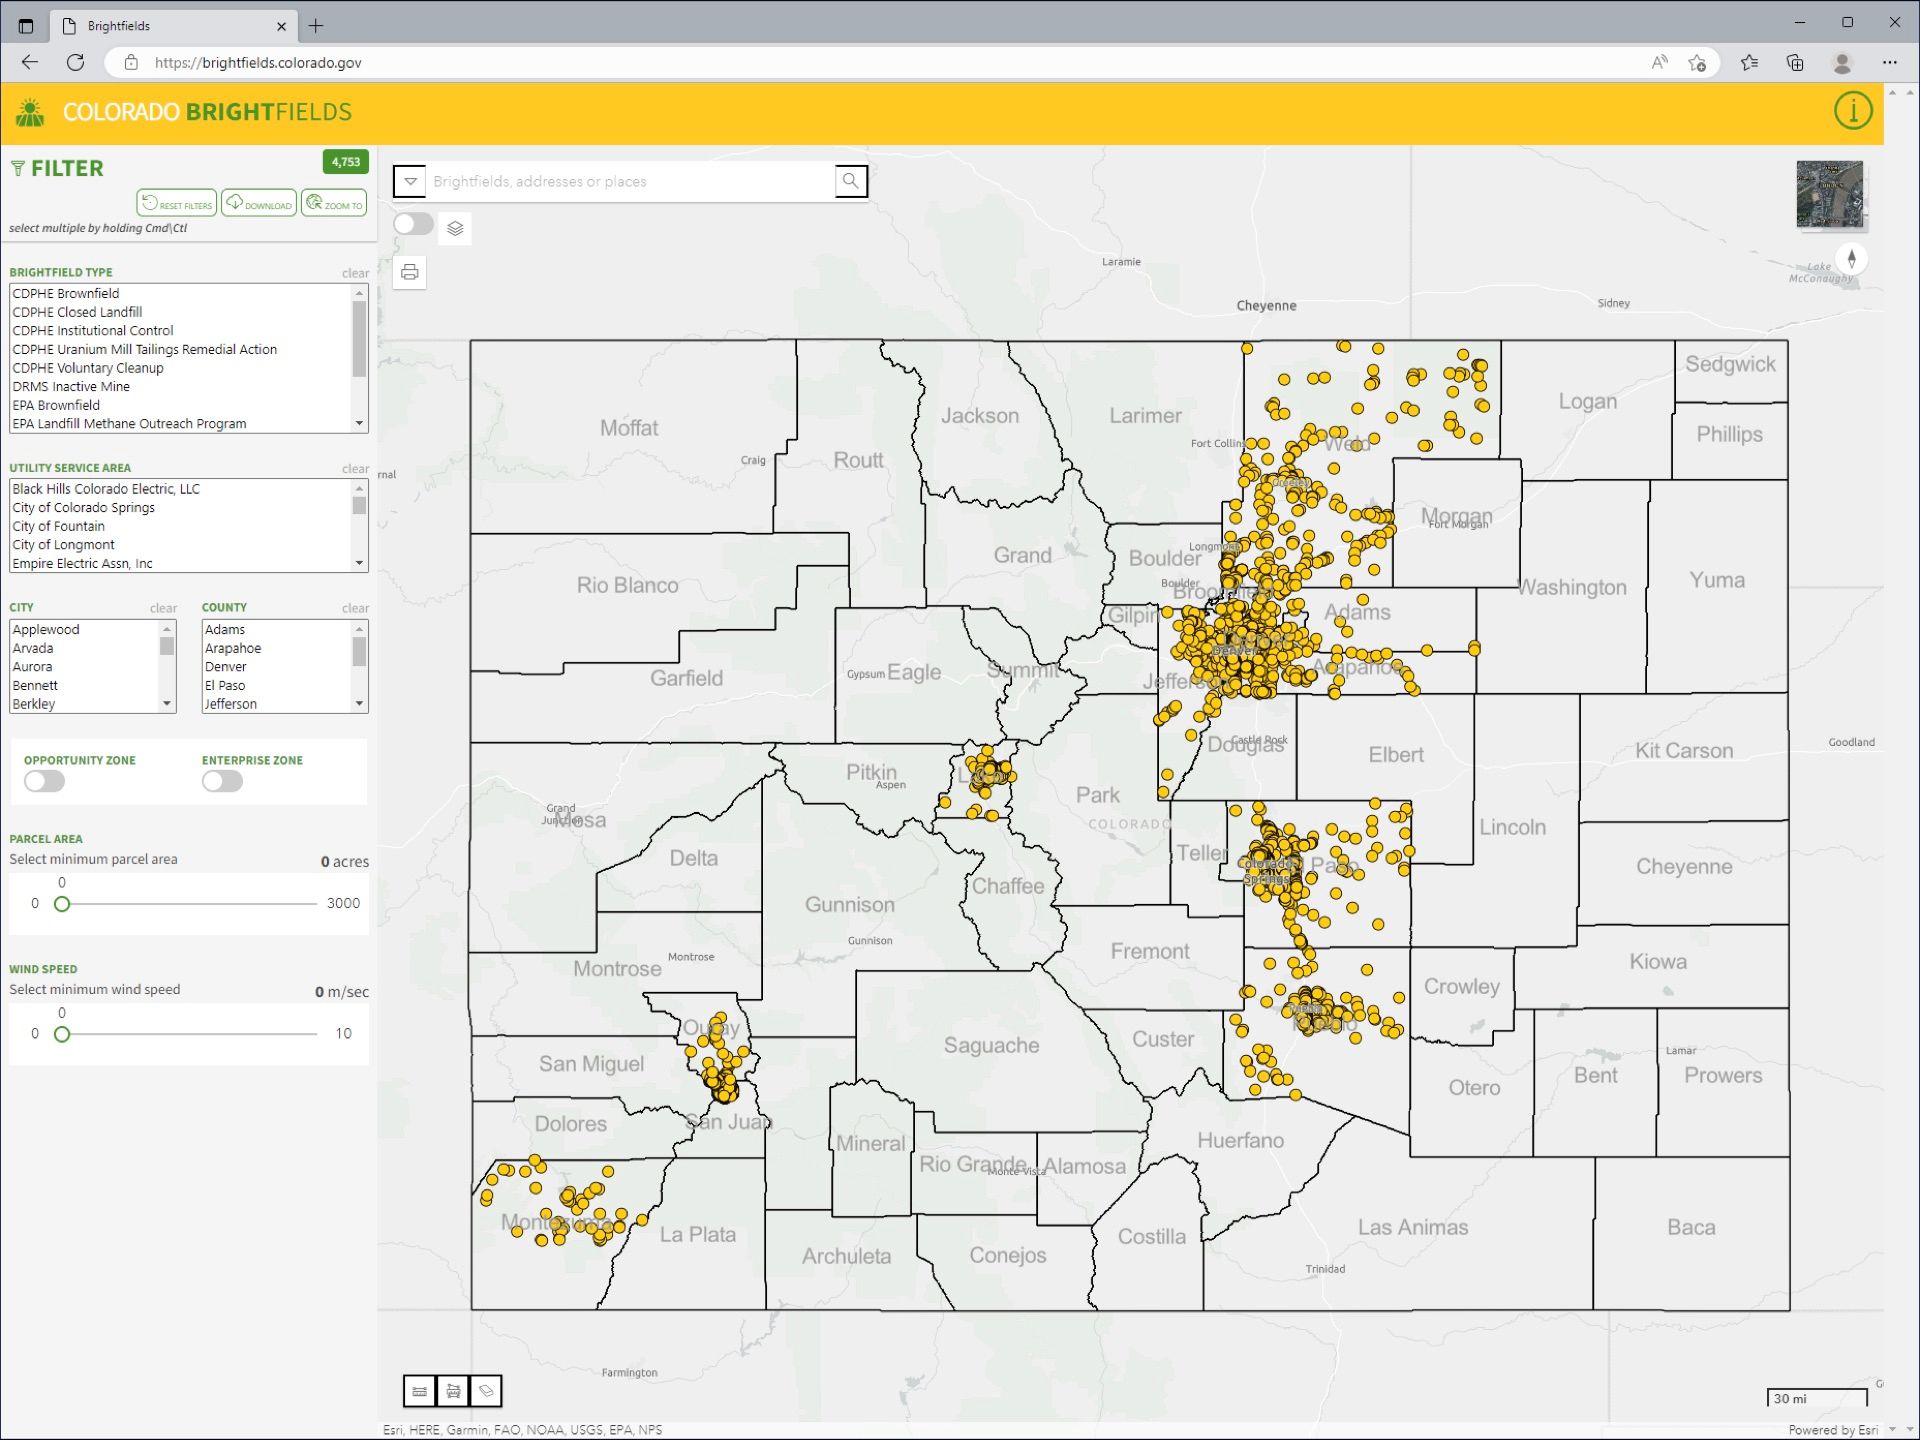Select the measure area tool
The height and width of the screenshot is (1440, 1920).
click(453, 1391)
